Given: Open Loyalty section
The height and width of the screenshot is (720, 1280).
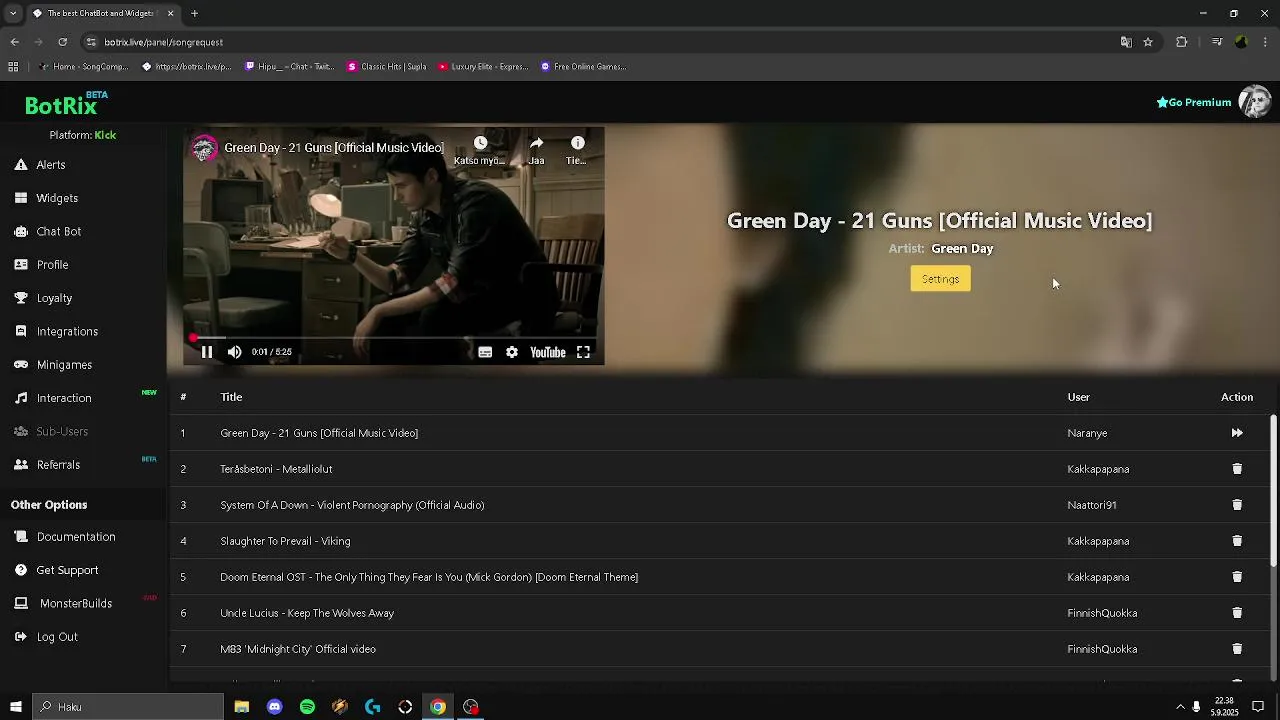Looking at the screenshot, I should 54,298.
